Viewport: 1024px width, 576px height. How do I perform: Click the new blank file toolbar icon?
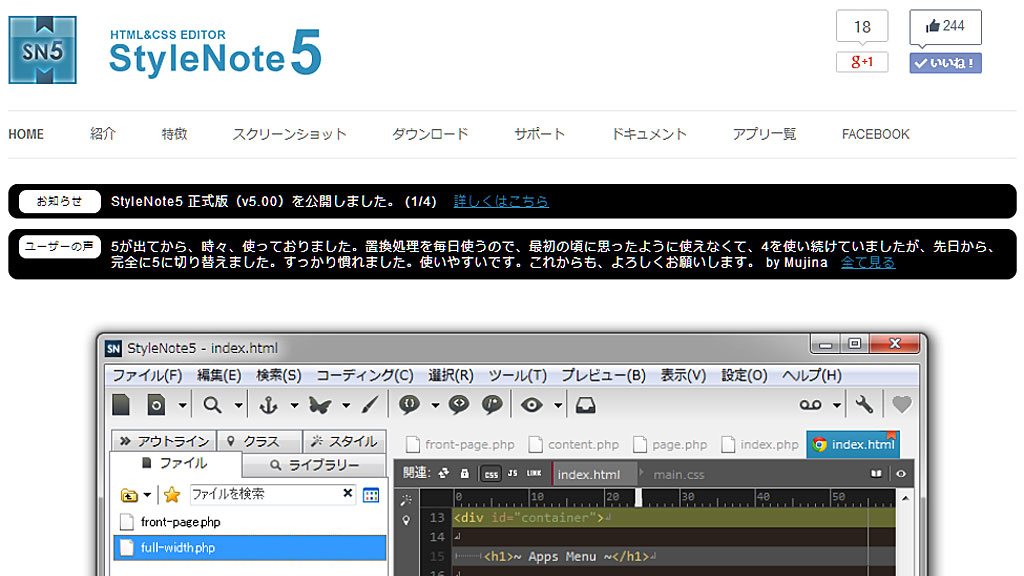coord(121,405)
